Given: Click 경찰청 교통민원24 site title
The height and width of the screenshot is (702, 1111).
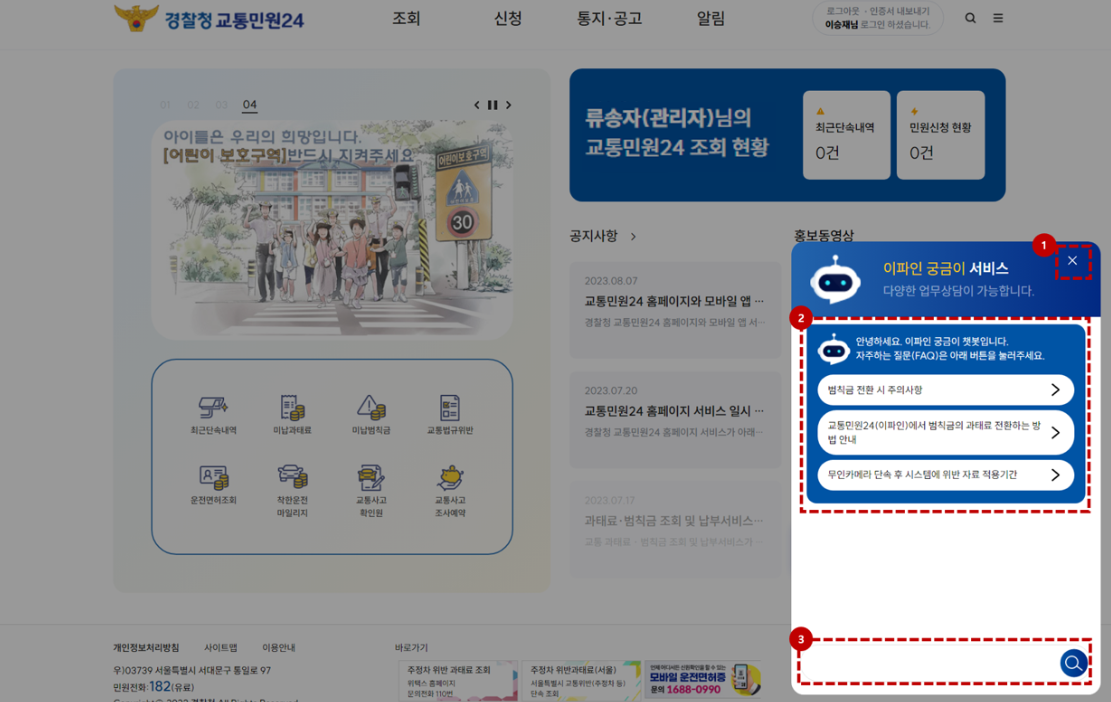Looking at the screenshot, I should click(x=234, y=20).
